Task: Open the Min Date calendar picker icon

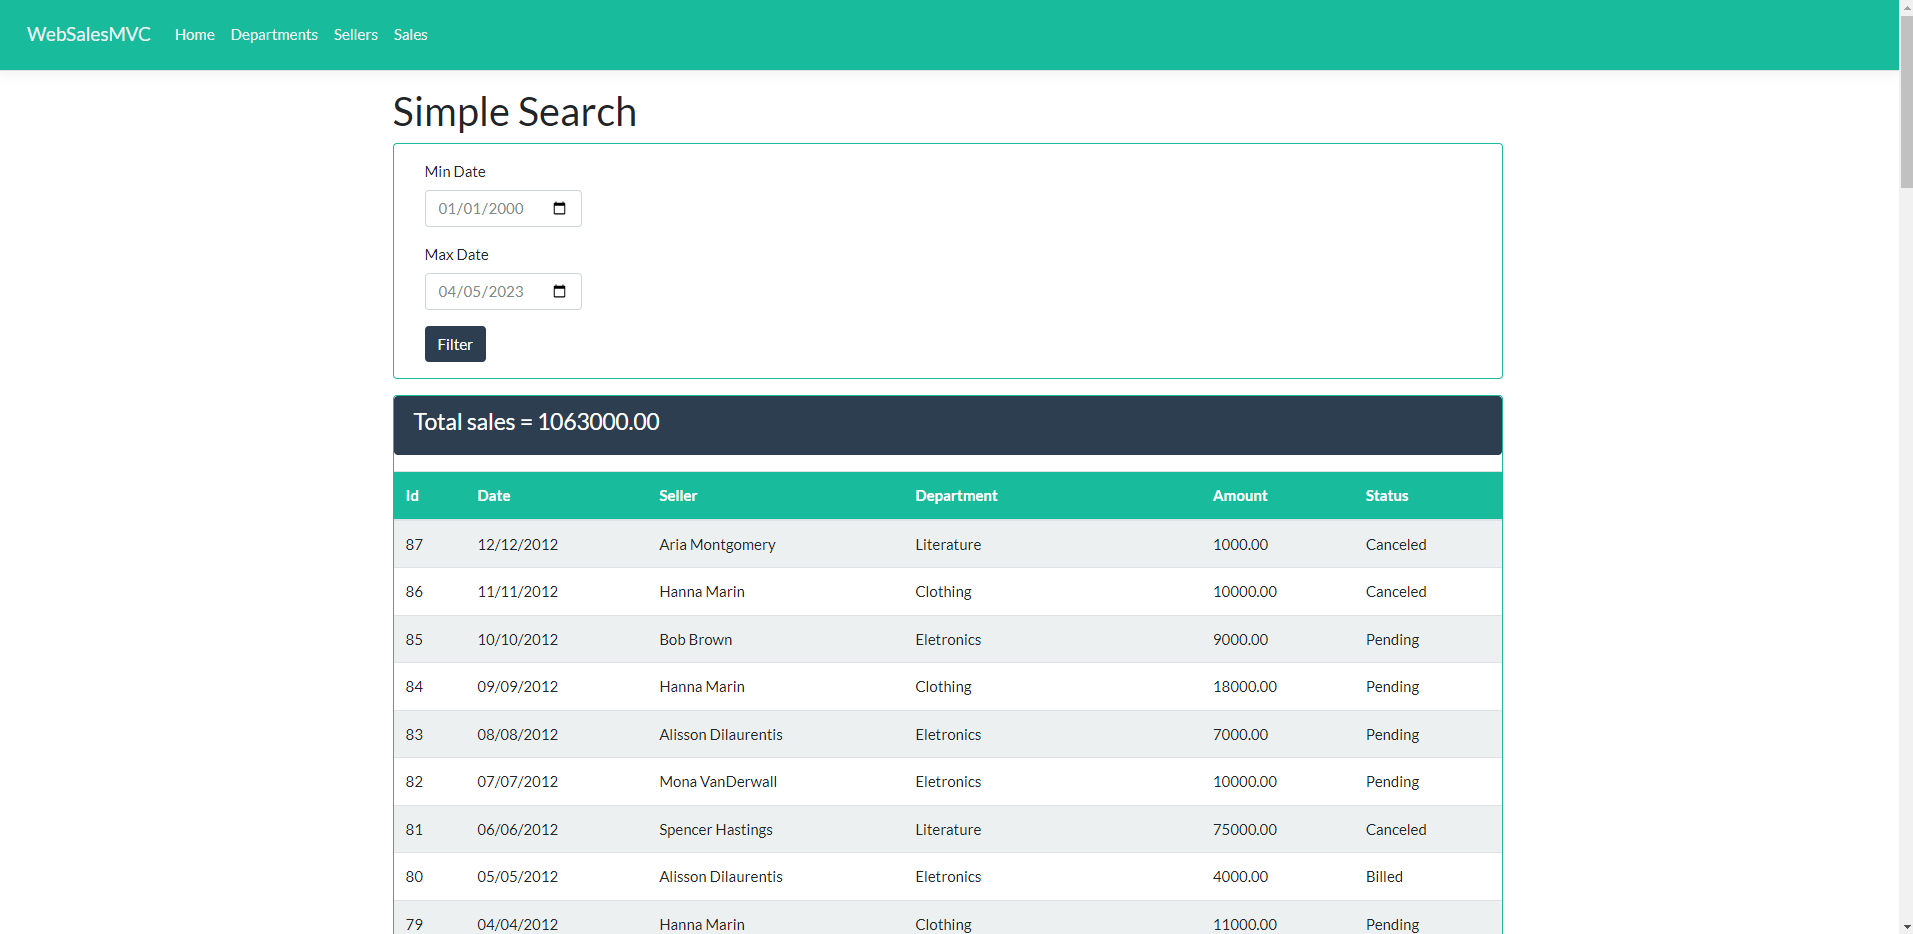Action: pos(559,208)
